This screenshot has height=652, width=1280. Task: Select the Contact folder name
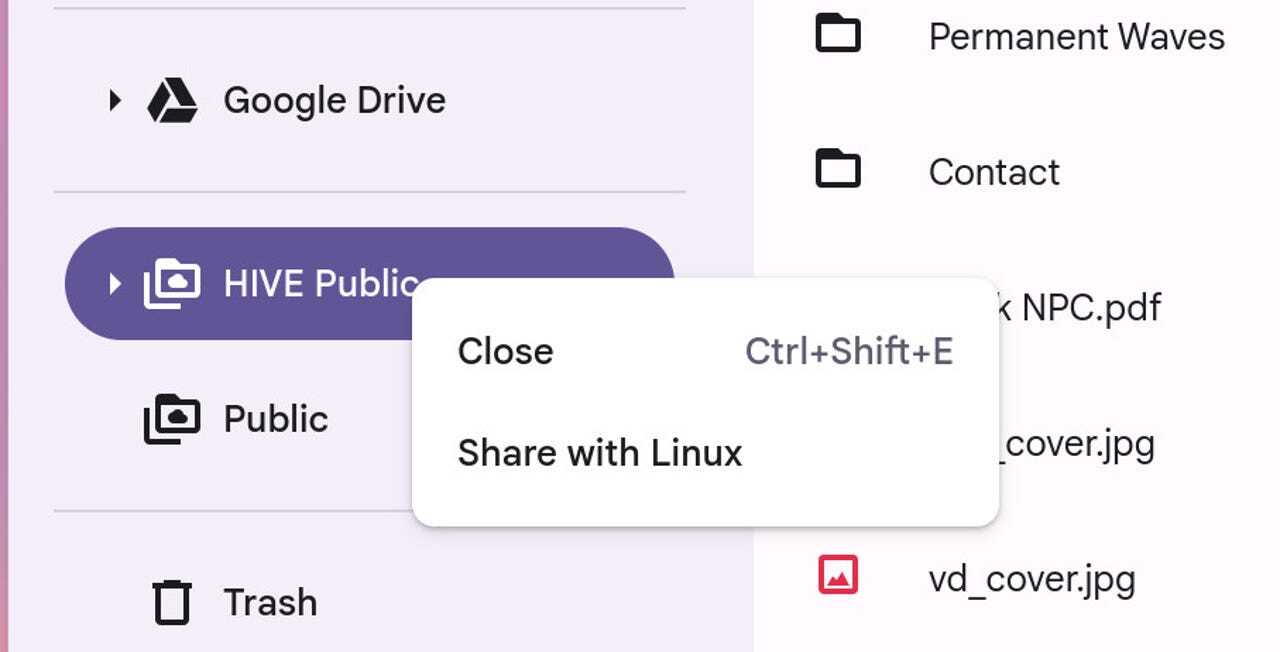(x=994, y=172)
